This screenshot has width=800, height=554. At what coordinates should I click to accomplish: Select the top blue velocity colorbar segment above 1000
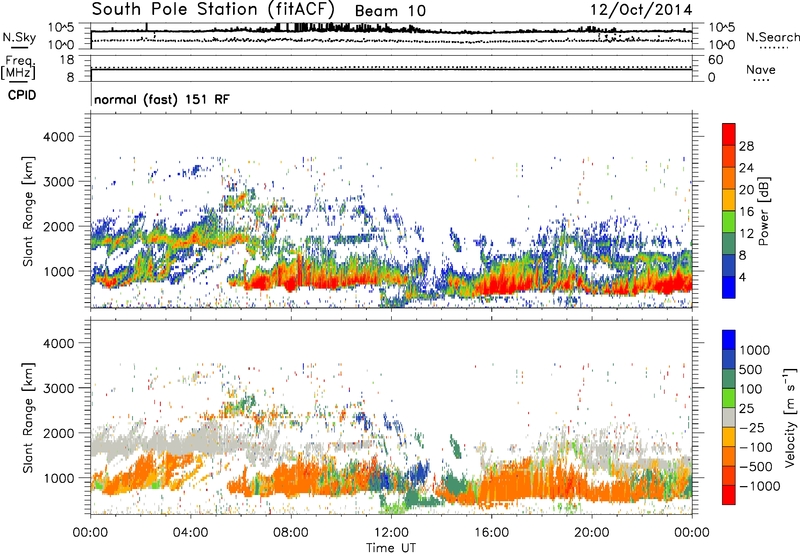coord(729,340)
